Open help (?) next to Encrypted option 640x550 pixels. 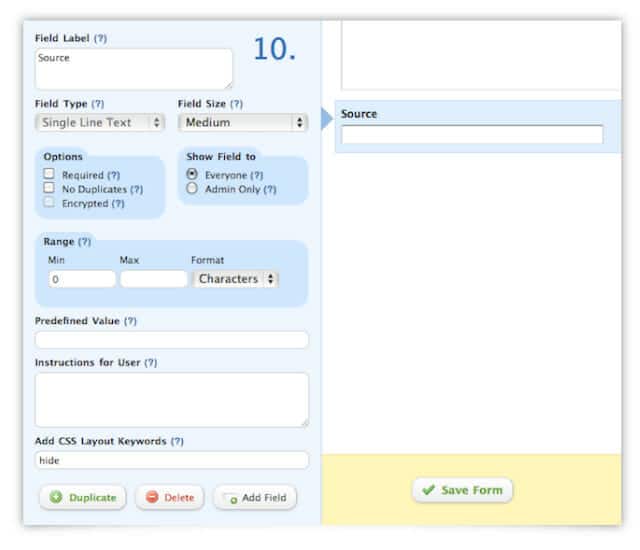click(118, 203)
